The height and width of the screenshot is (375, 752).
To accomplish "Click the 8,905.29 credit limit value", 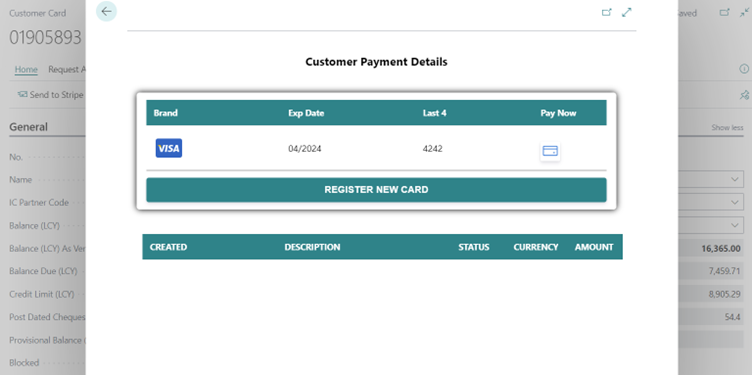I will (724, 294).
